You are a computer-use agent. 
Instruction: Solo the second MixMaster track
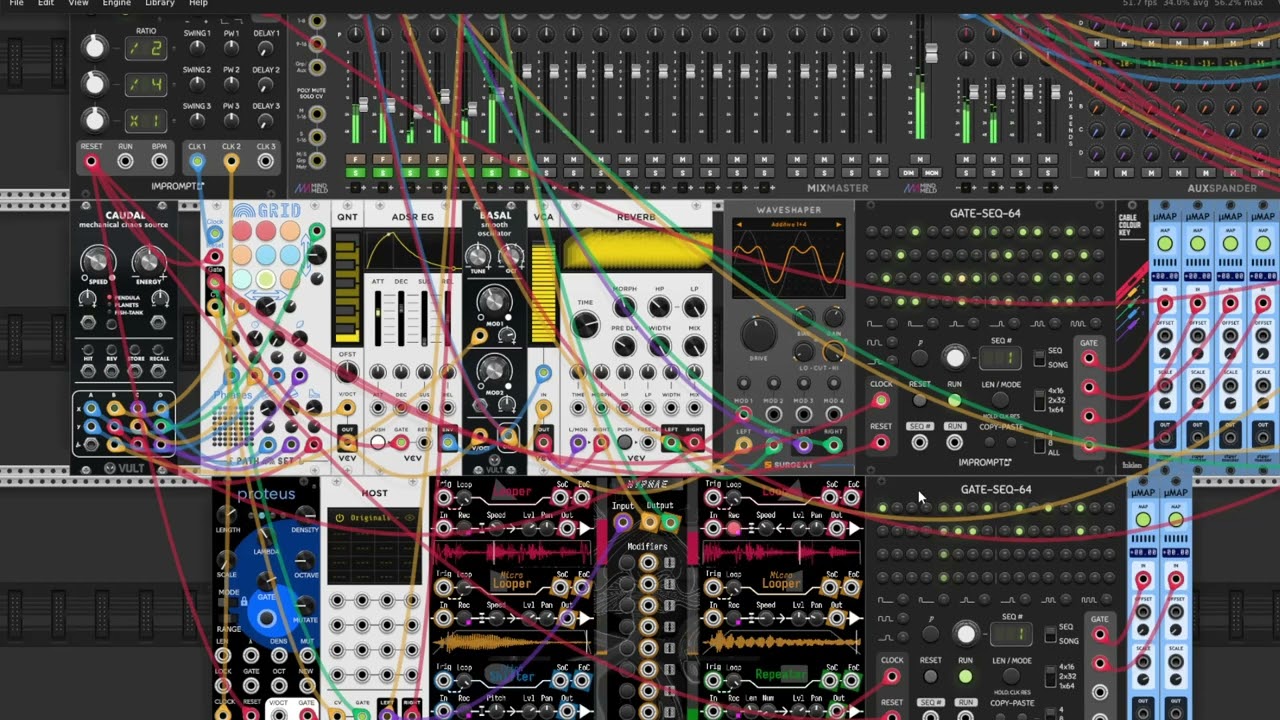point(382,172)
